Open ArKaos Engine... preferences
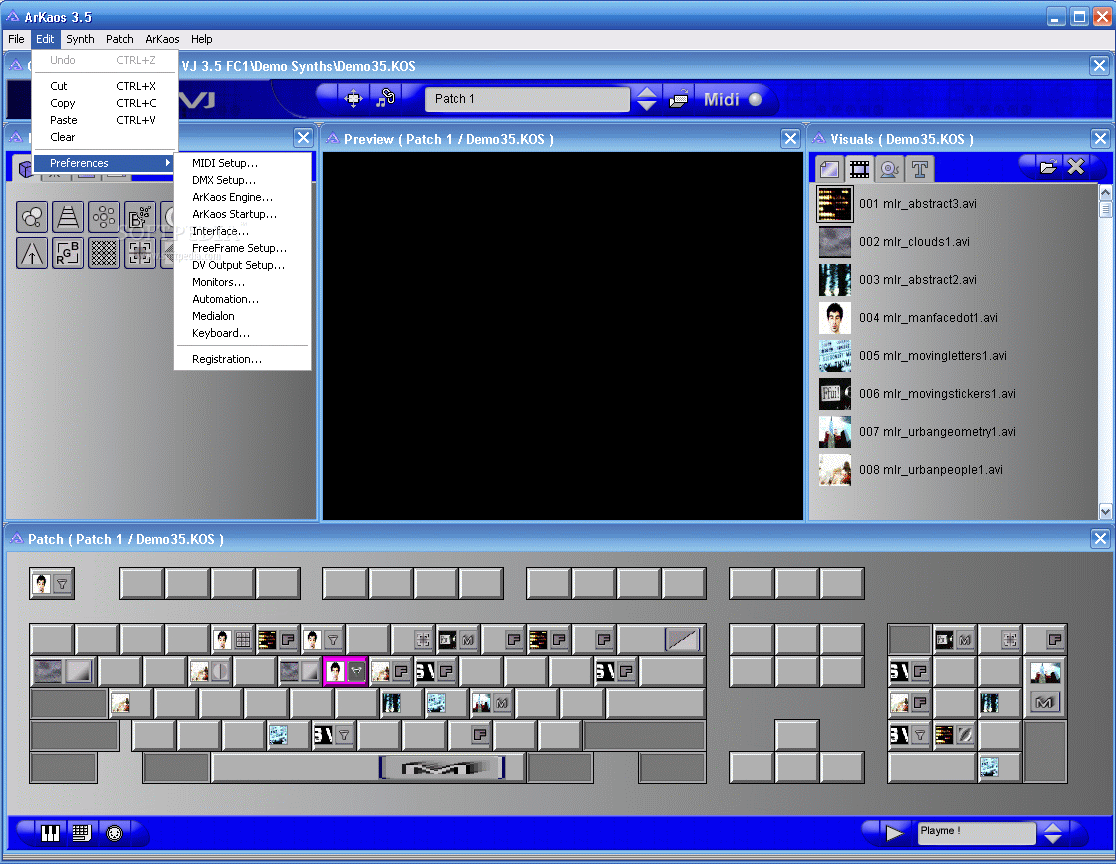This screenshot has width=1116, height=864. pos(243,197)
